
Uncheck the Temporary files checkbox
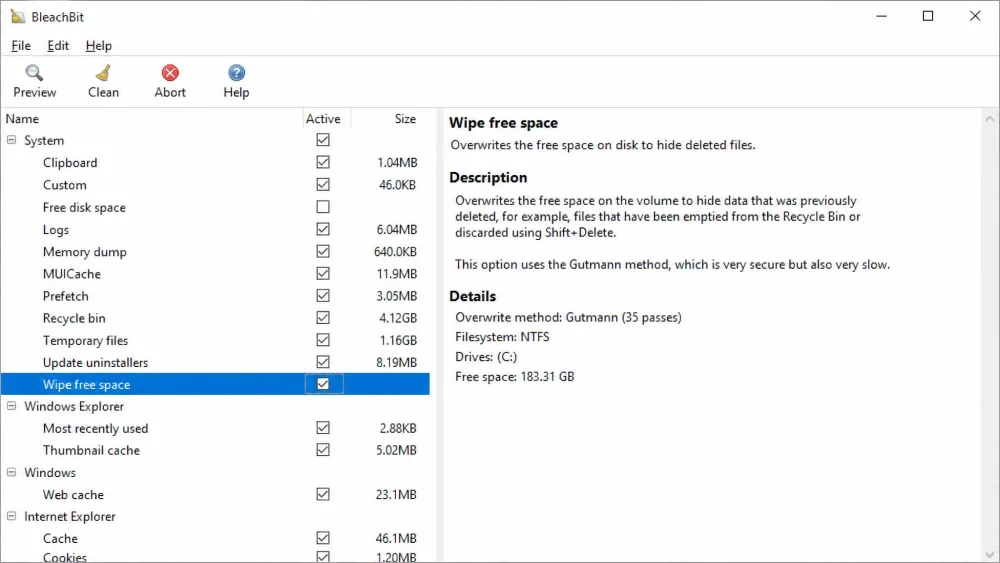coord(323,340)
